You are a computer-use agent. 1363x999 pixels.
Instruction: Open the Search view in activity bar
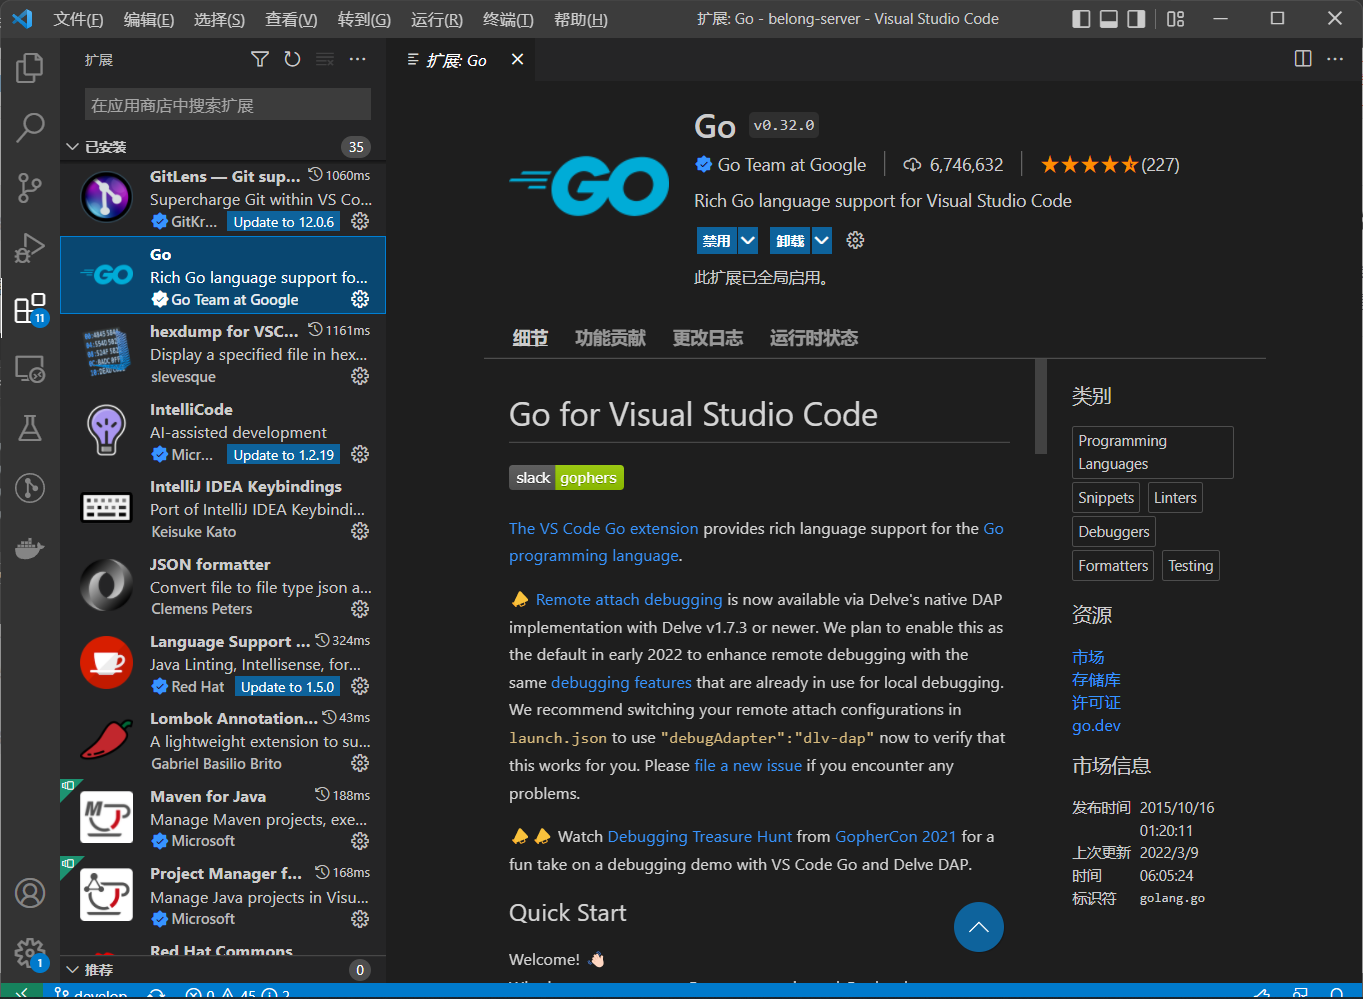tap(30, 127)
